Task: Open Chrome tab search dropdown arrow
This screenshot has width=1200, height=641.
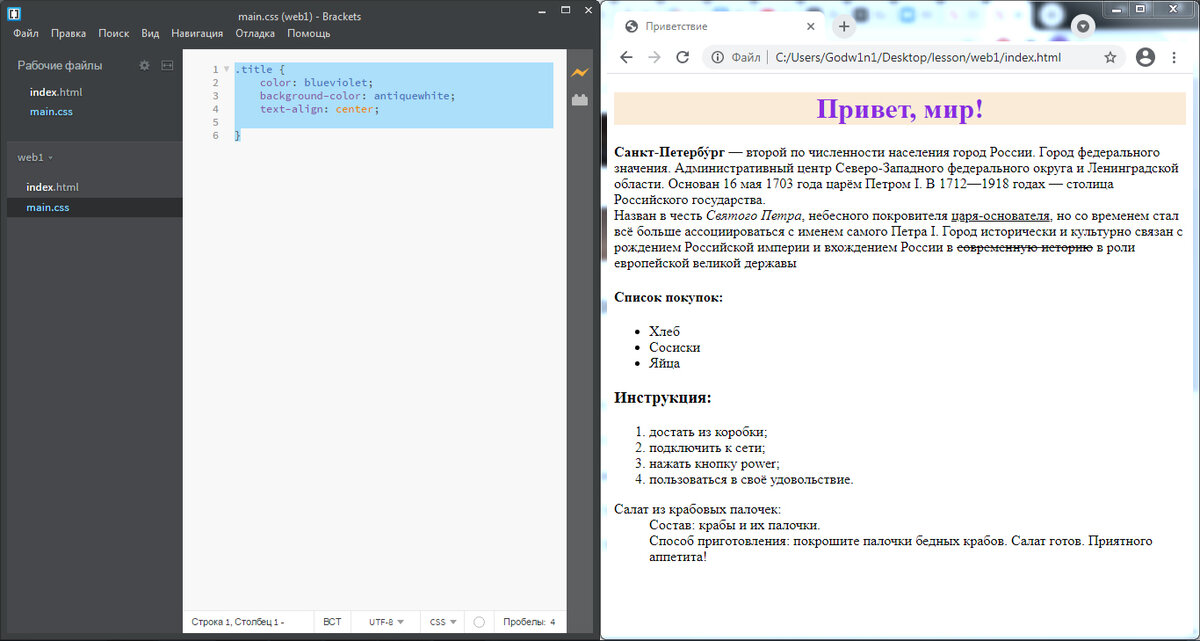Action: 1083,26
